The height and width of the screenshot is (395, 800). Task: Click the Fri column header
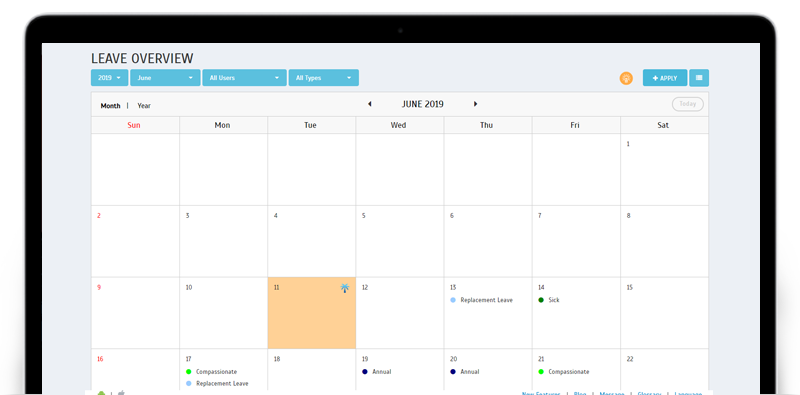pos(577,125)
